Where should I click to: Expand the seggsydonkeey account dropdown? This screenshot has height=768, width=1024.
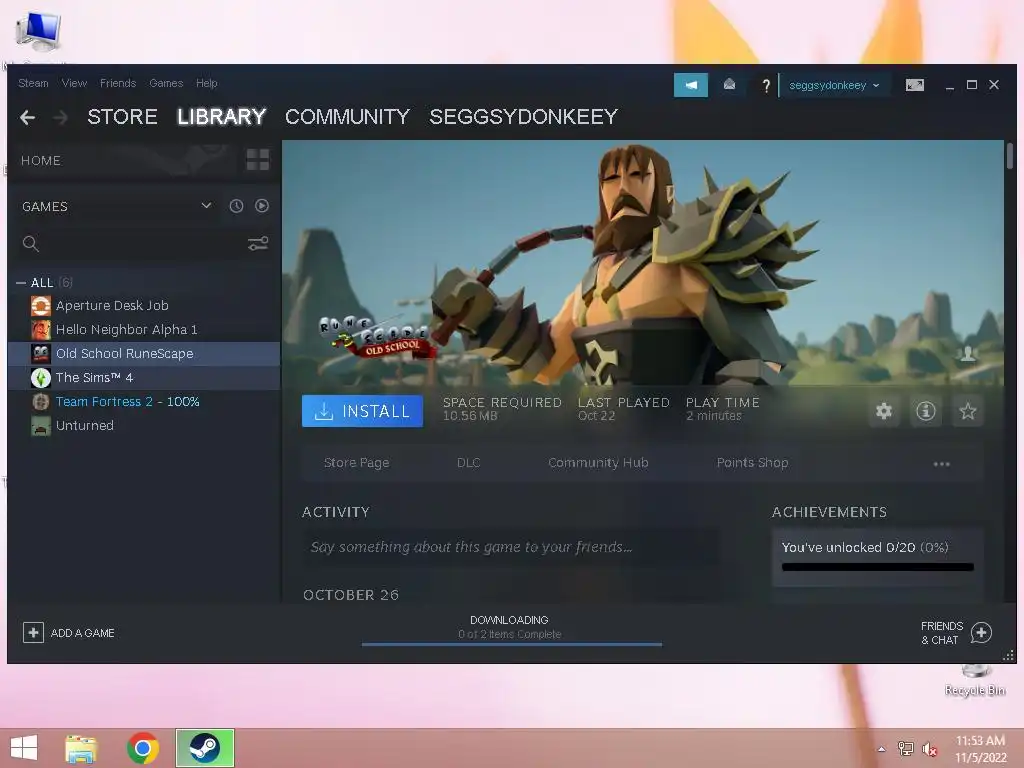pyautogui.click(x=835, y=86)
